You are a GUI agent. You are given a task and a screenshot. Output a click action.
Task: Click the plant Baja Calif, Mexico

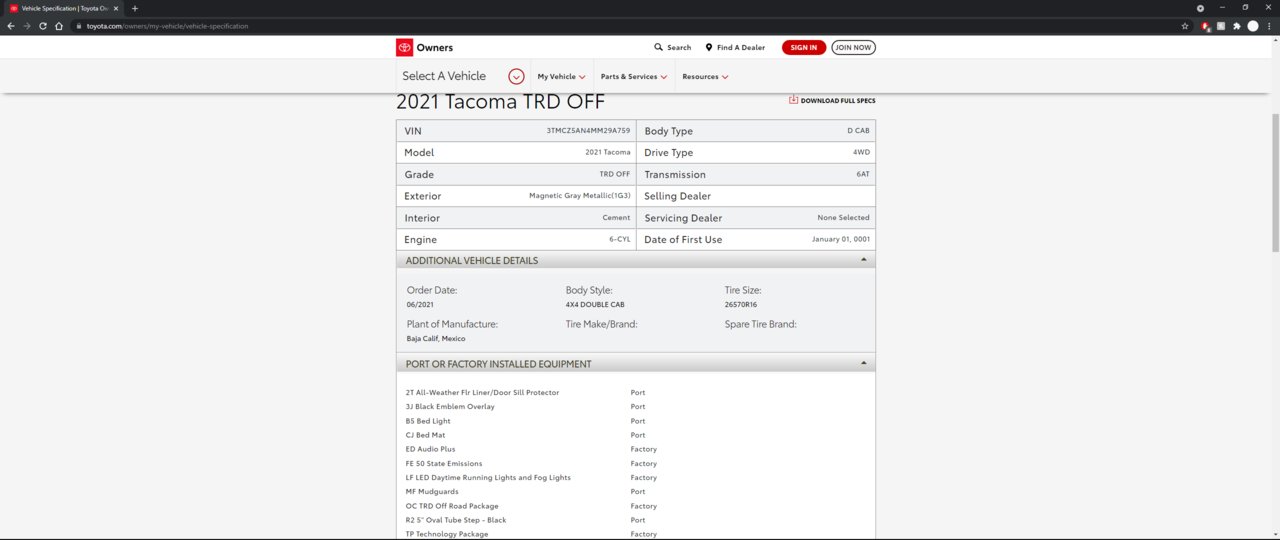coord(436,339)
